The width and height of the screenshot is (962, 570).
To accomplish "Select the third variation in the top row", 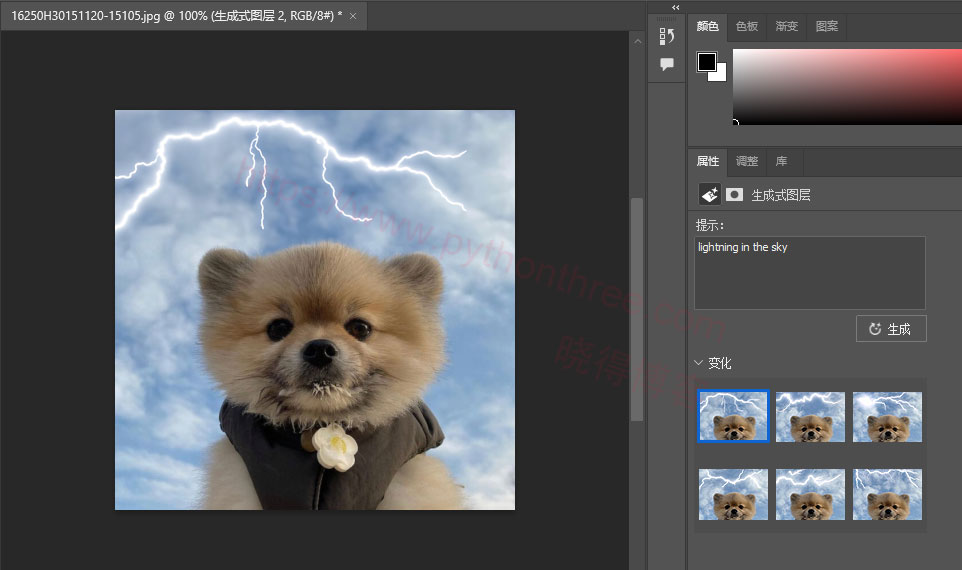I will tap(887, 417).
